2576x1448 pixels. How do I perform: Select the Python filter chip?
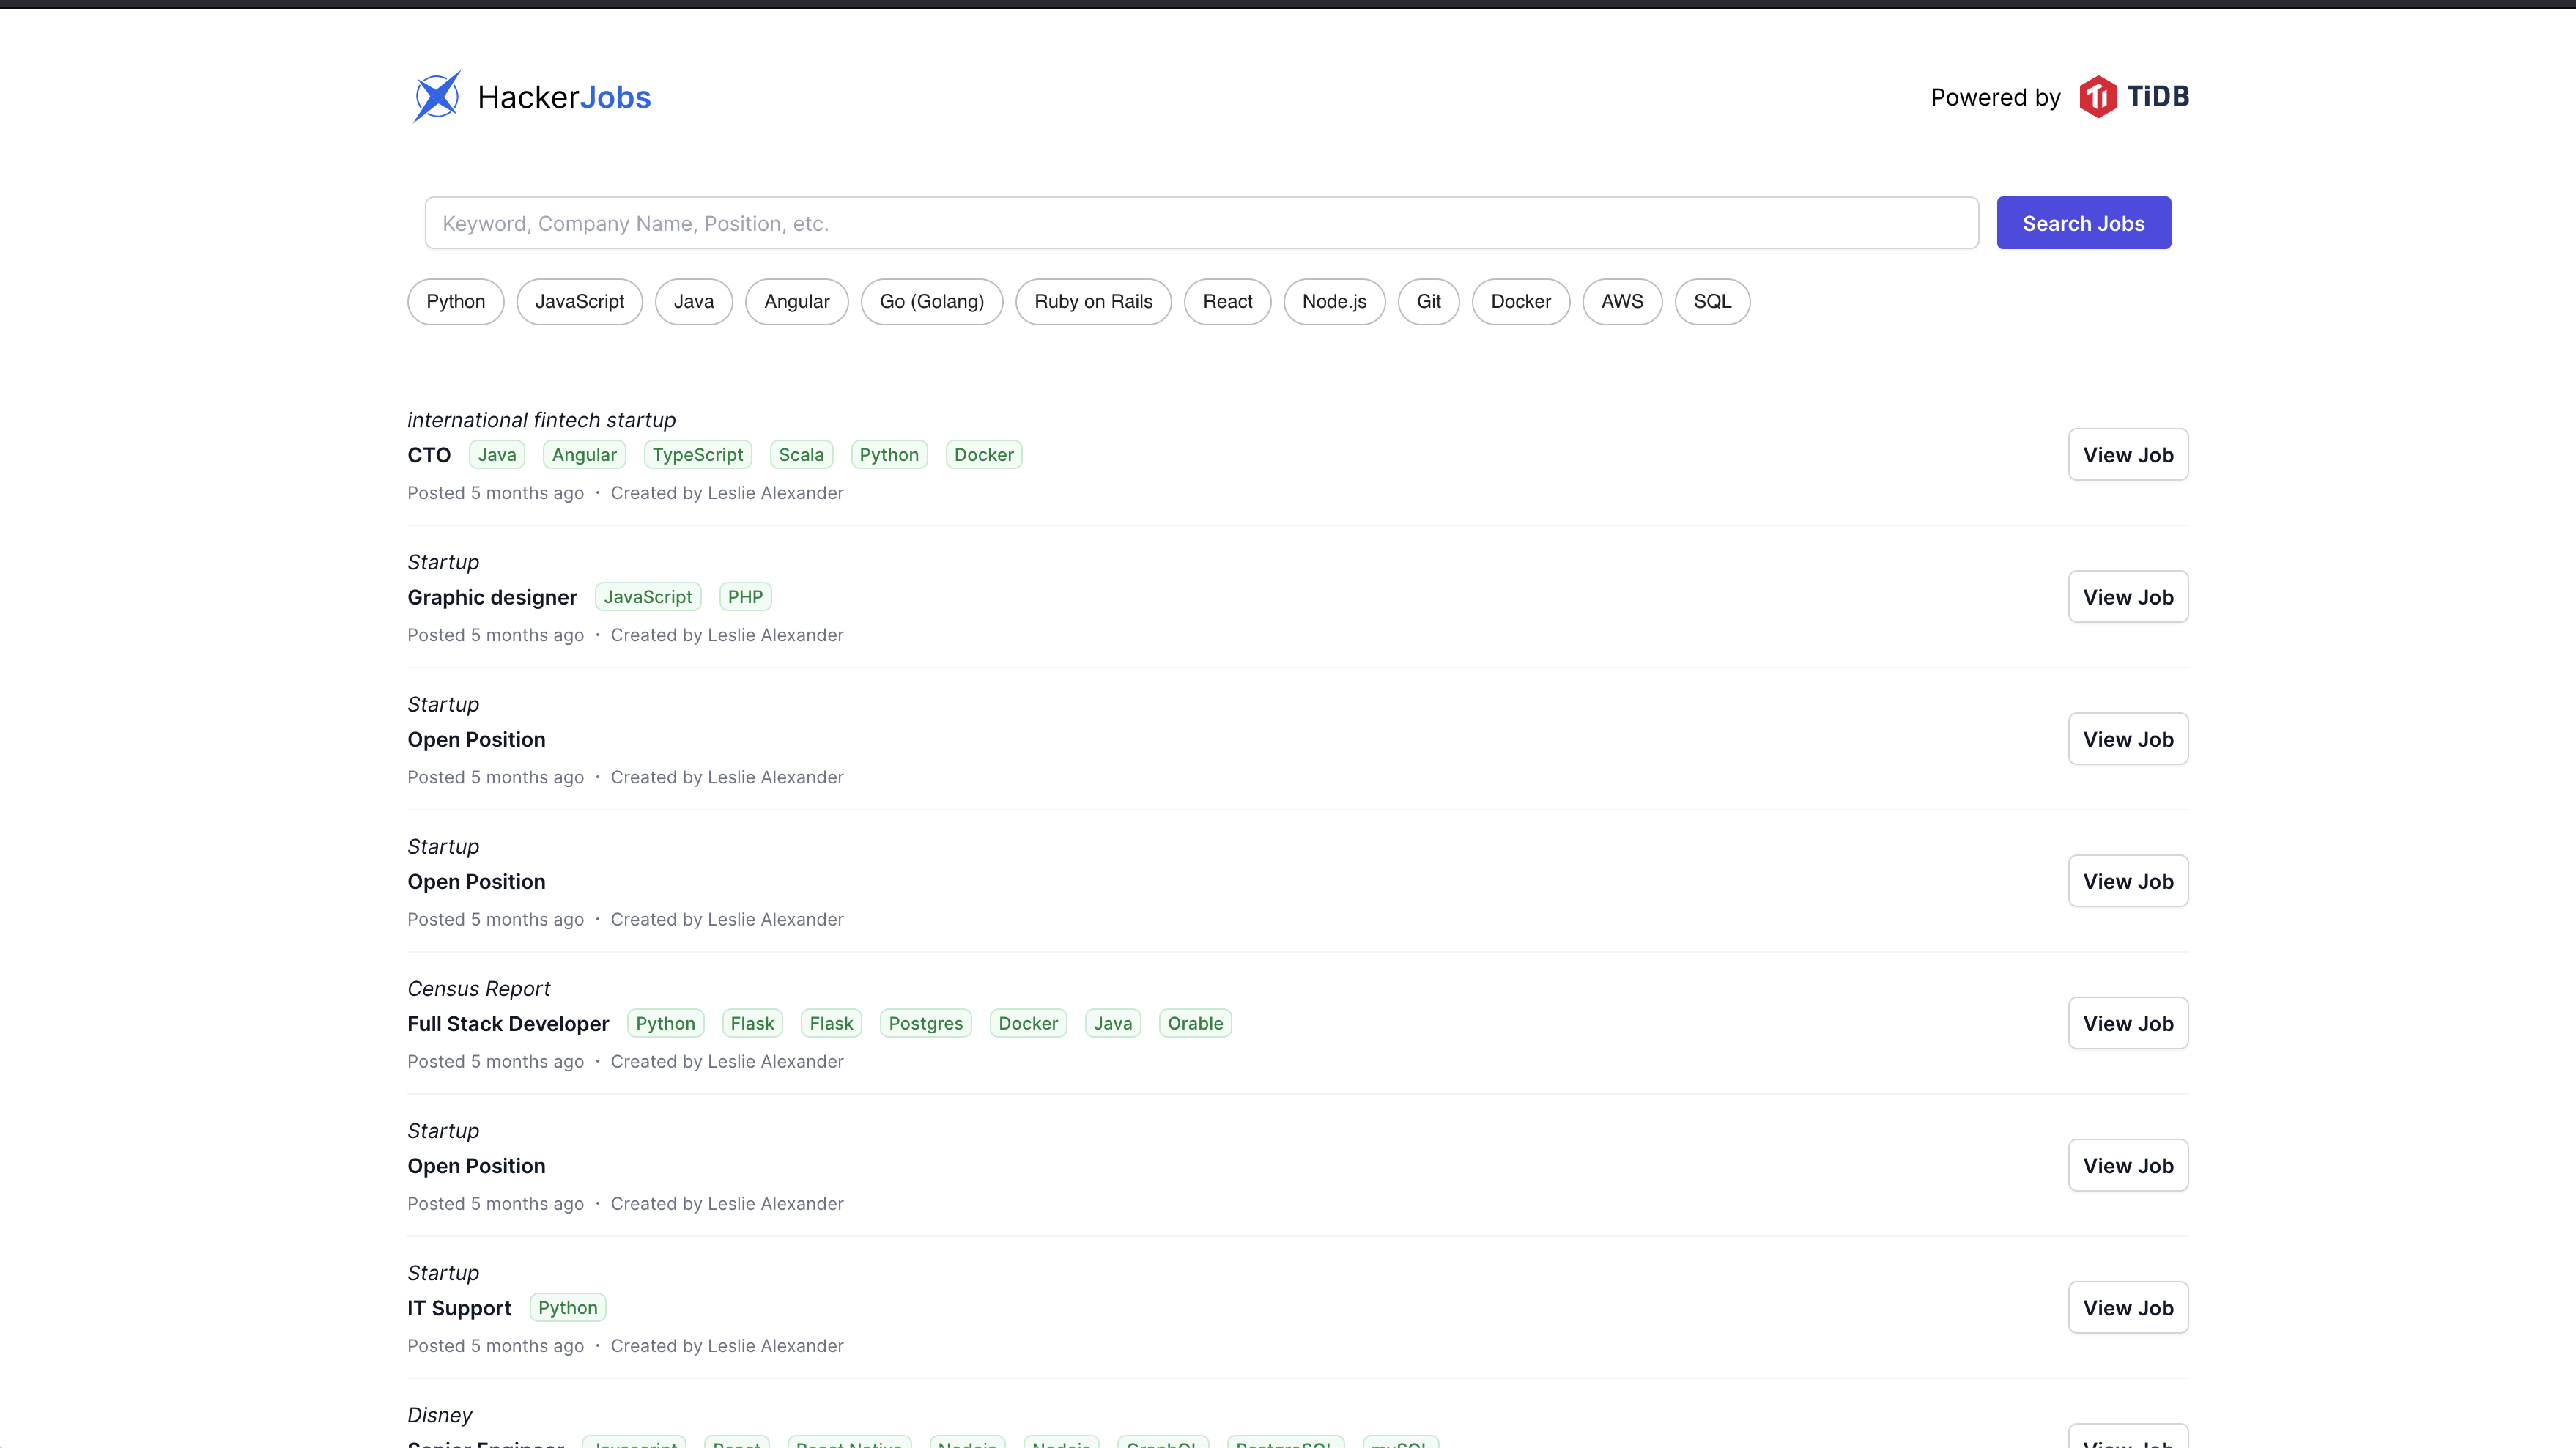[455, 302]
